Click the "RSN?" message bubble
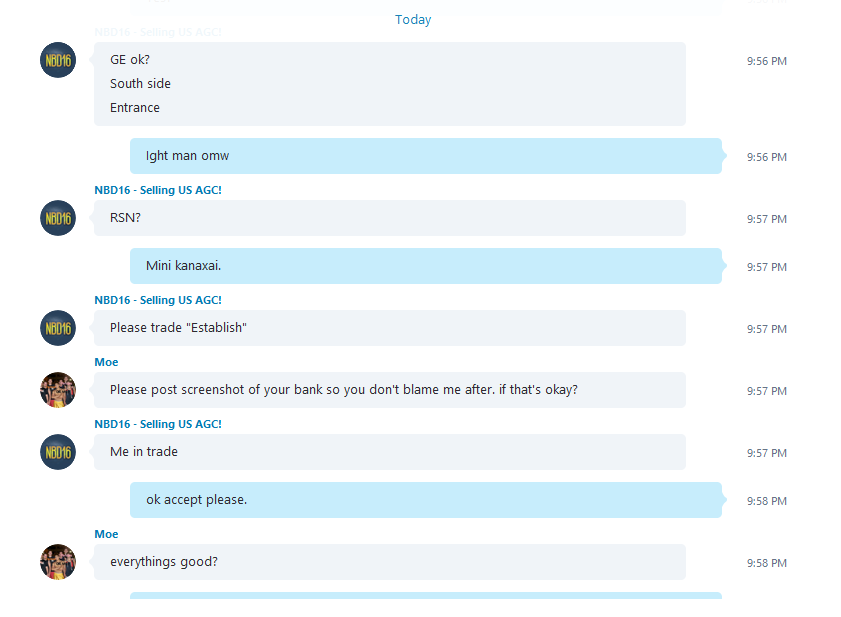The width and height of the screenshot is (841, 617). 390,218
